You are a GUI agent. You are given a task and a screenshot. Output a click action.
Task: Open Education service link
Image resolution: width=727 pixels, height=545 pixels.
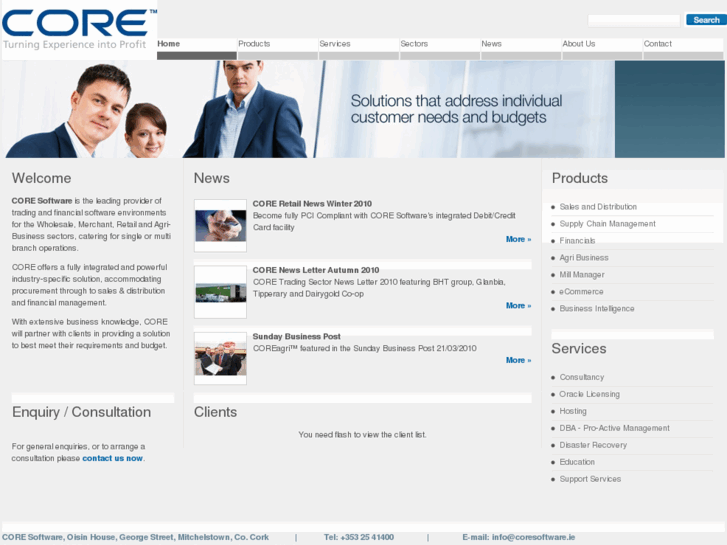click(577, 462)
